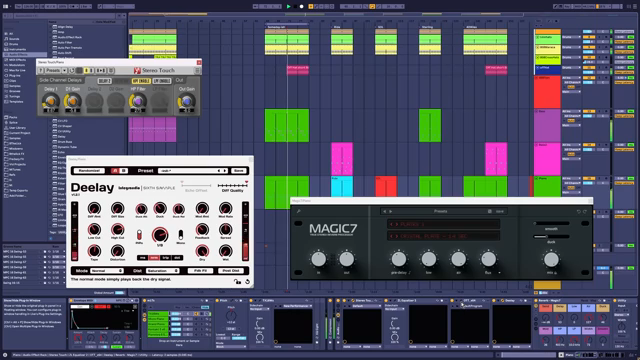Go to next Deelay preset arrow

(x=224, y=171)
